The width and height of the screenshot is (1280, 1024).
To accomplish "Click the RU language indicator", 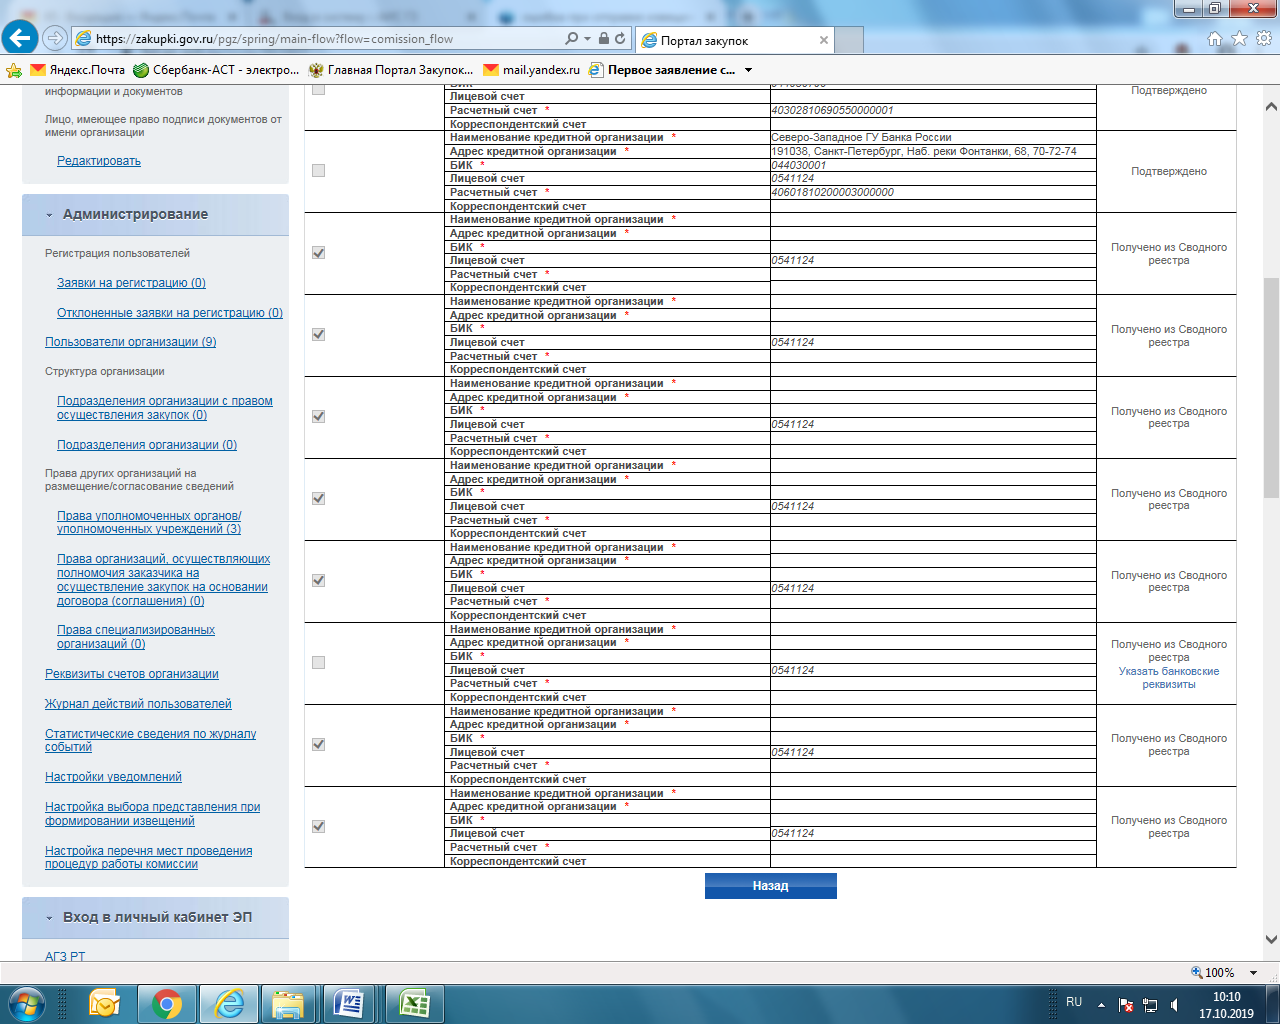I will 1074,1002.
